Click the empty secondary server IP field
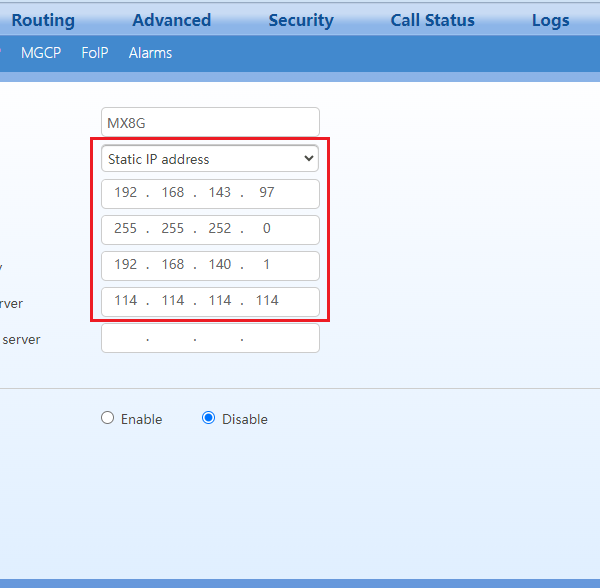This screenshot has height=588, width=600. (210, 338)
